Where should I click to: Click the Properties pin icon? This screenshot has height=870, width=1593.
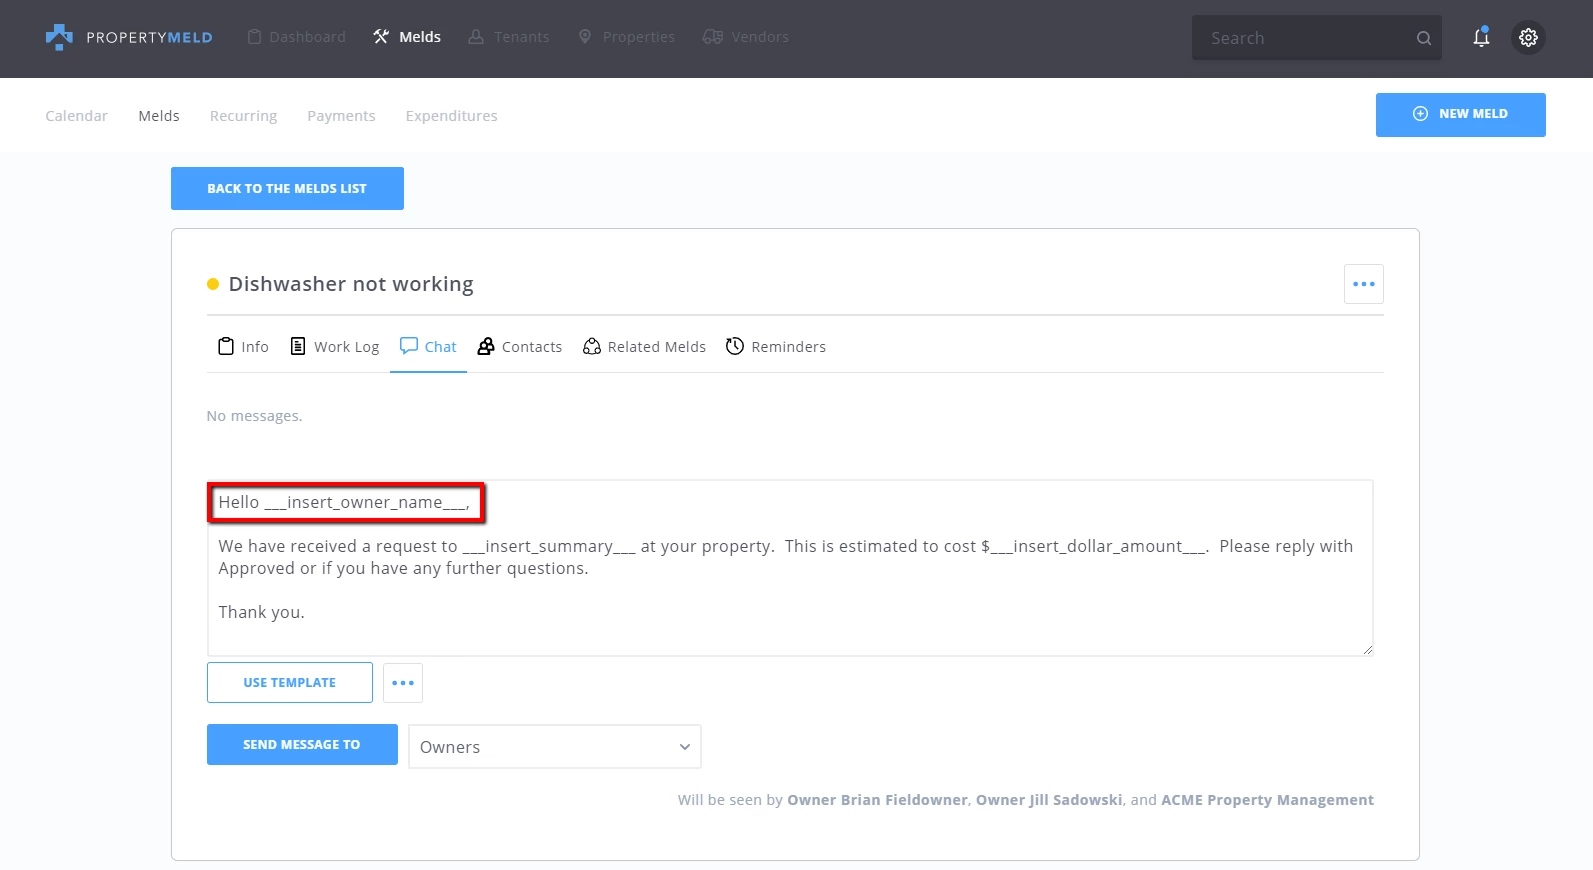585,37
